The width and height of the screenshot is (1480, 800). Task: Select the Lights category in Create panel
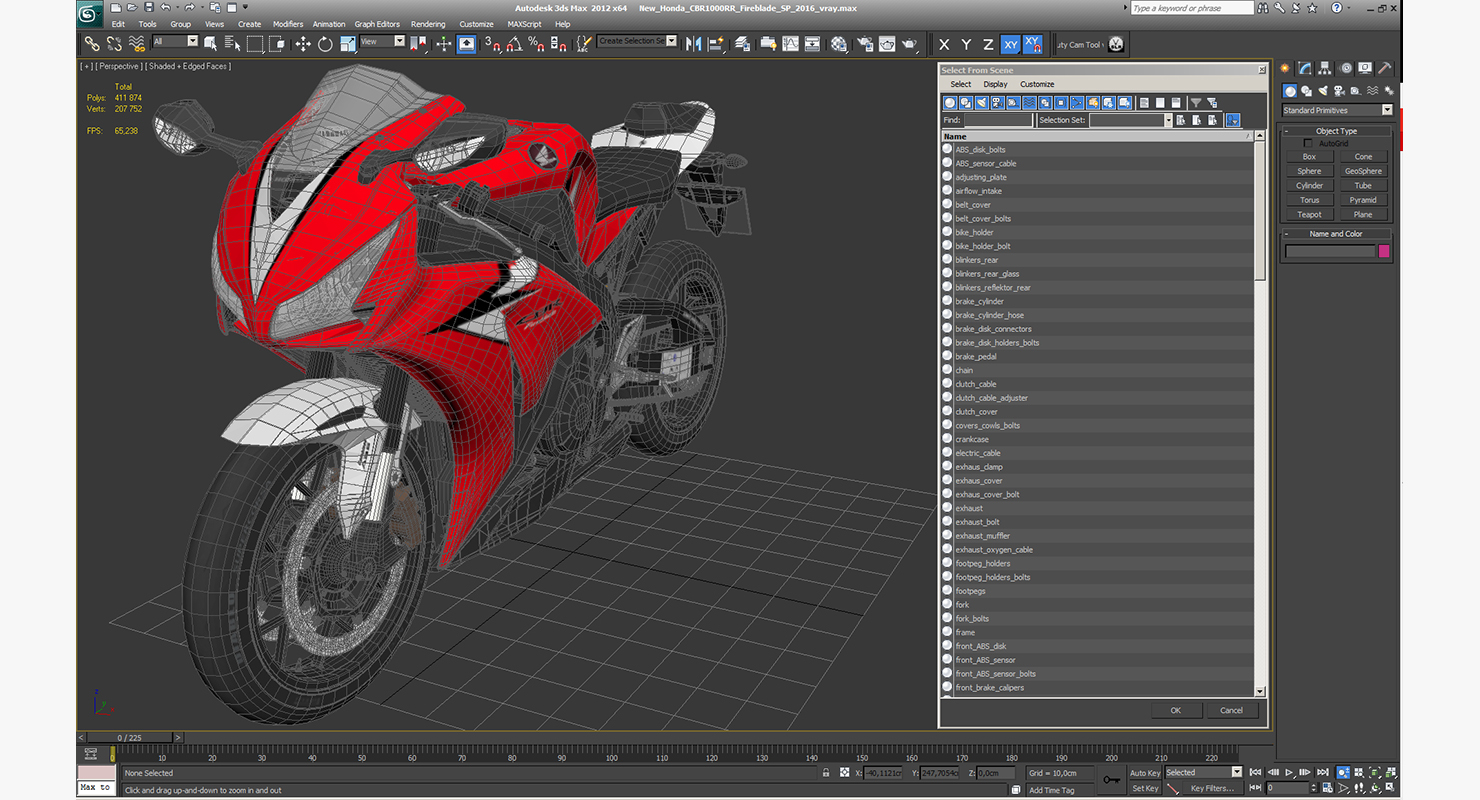(1323, 91)
